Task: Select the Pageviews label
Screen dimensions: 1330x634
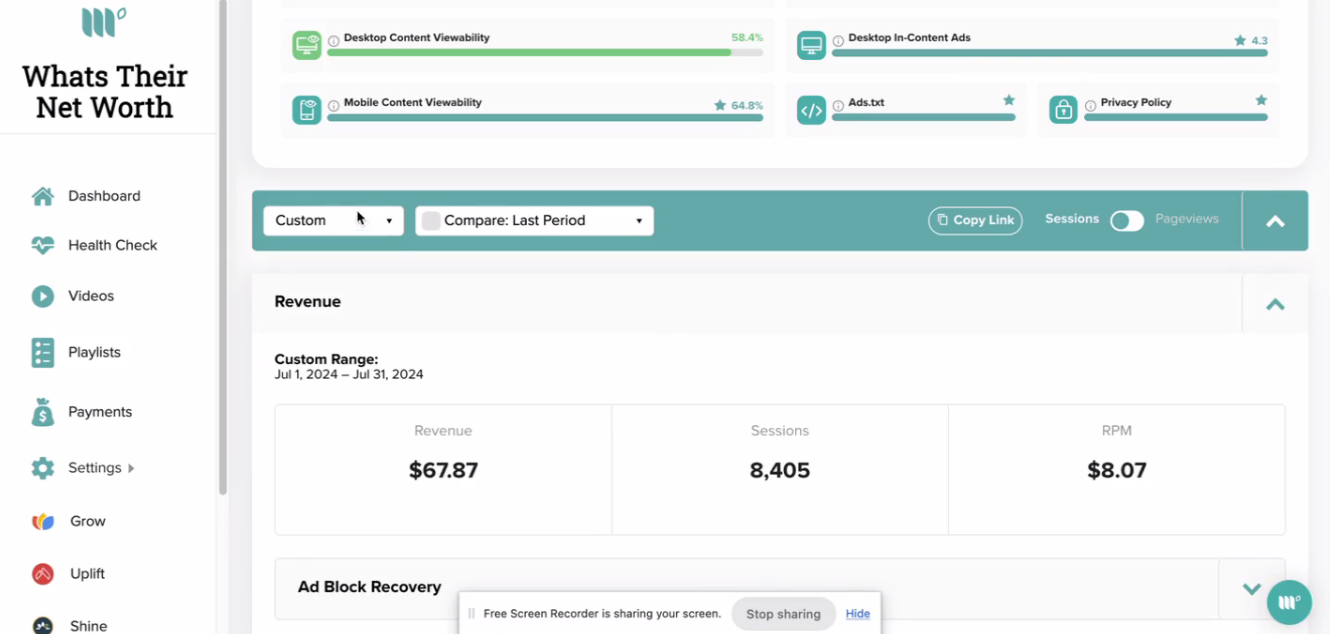Action: pos(1187,219)
